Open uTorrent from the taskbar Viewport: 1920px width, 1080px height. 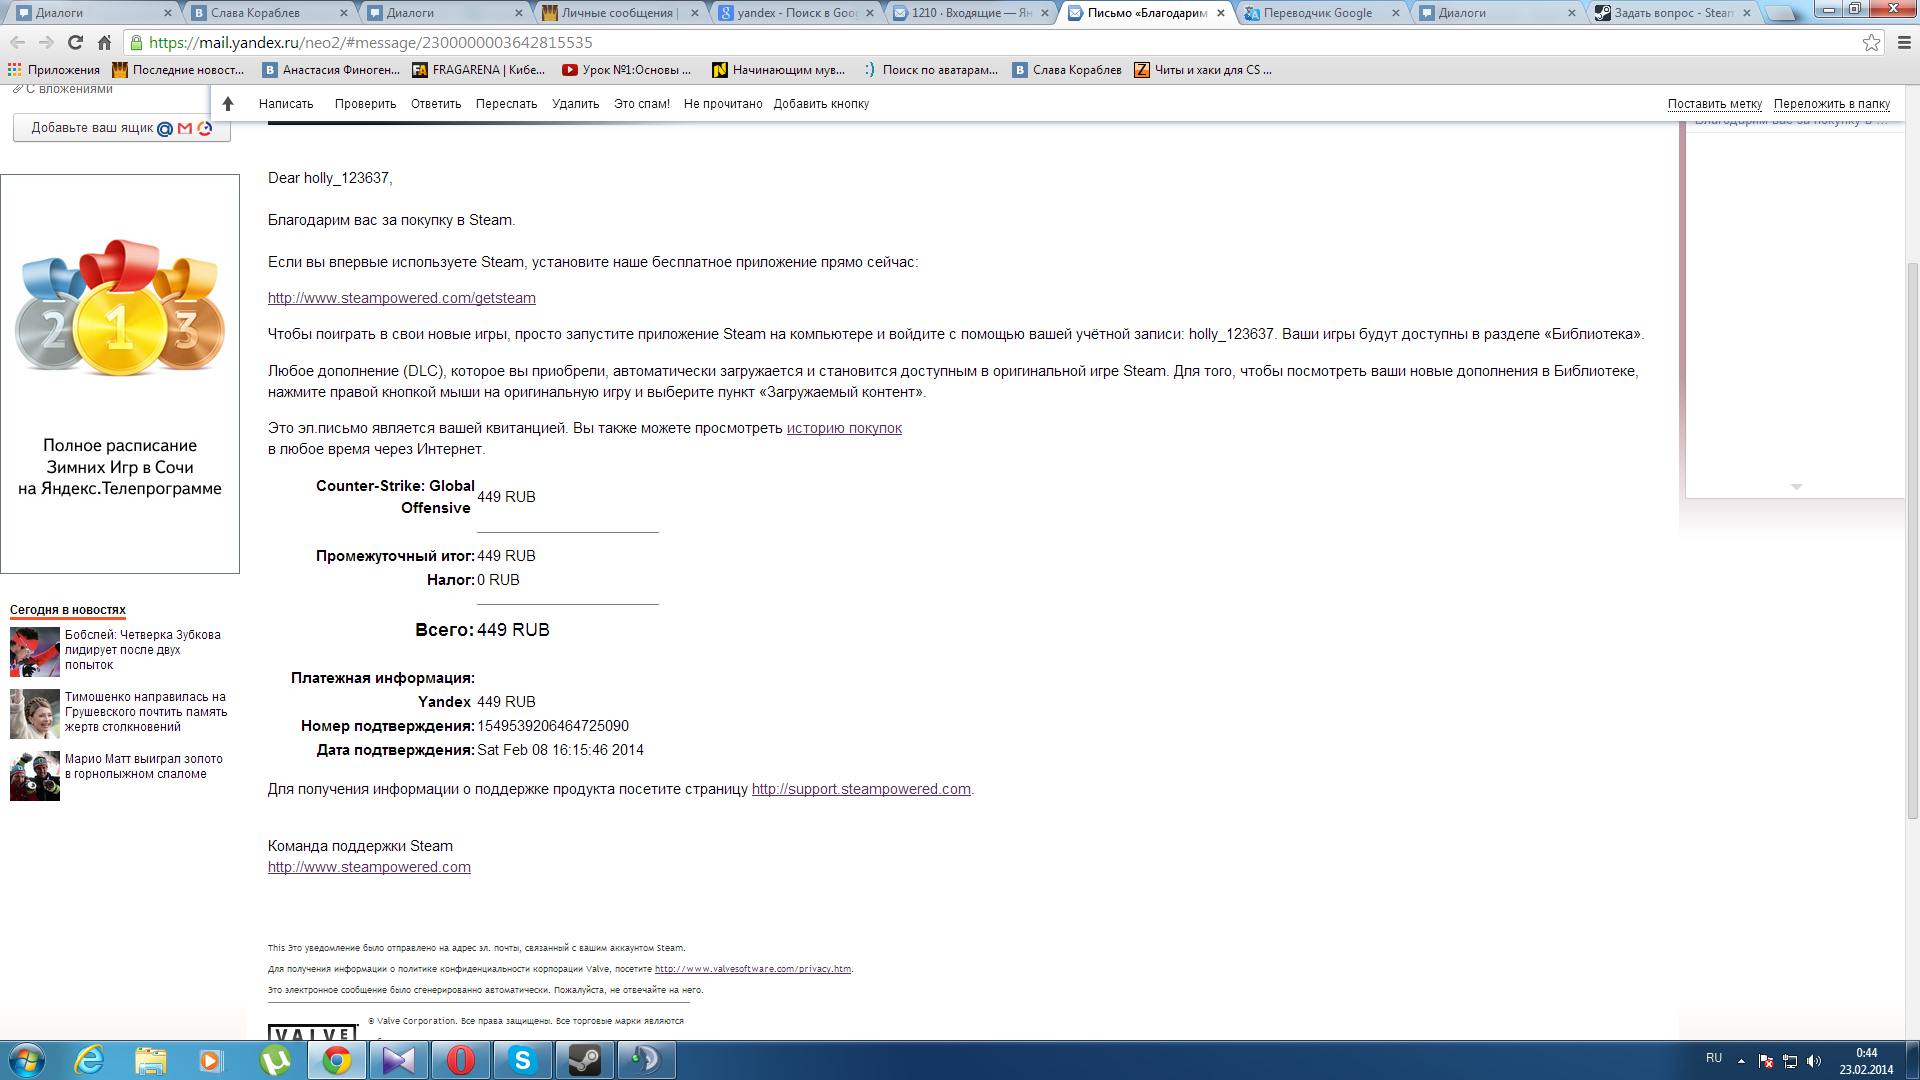tap(274, 1060)
